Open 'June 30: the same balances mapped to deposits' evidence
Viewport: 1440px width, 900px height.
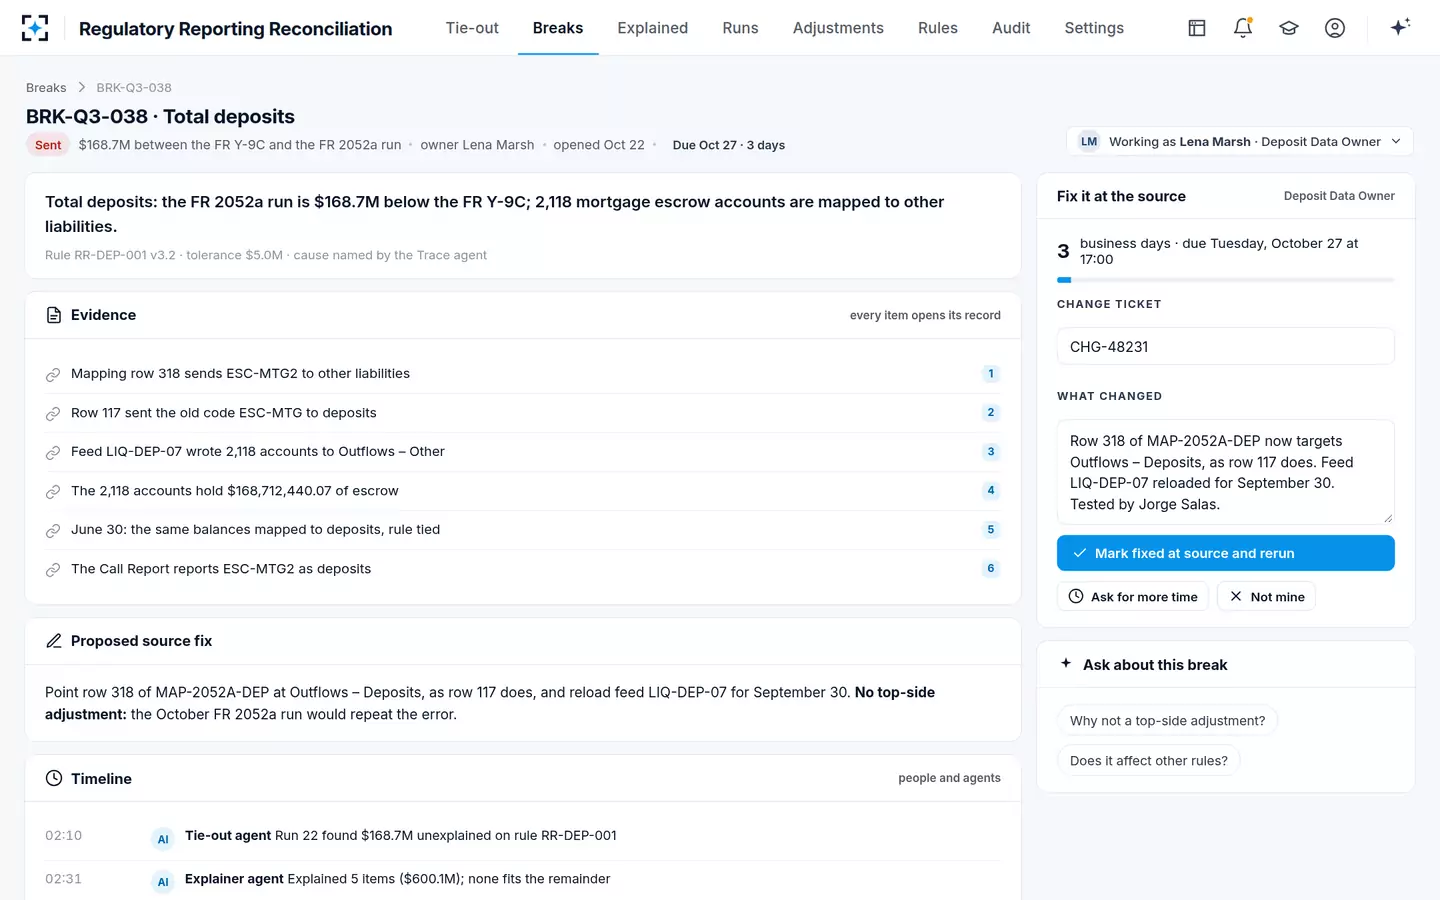(523, 530)
